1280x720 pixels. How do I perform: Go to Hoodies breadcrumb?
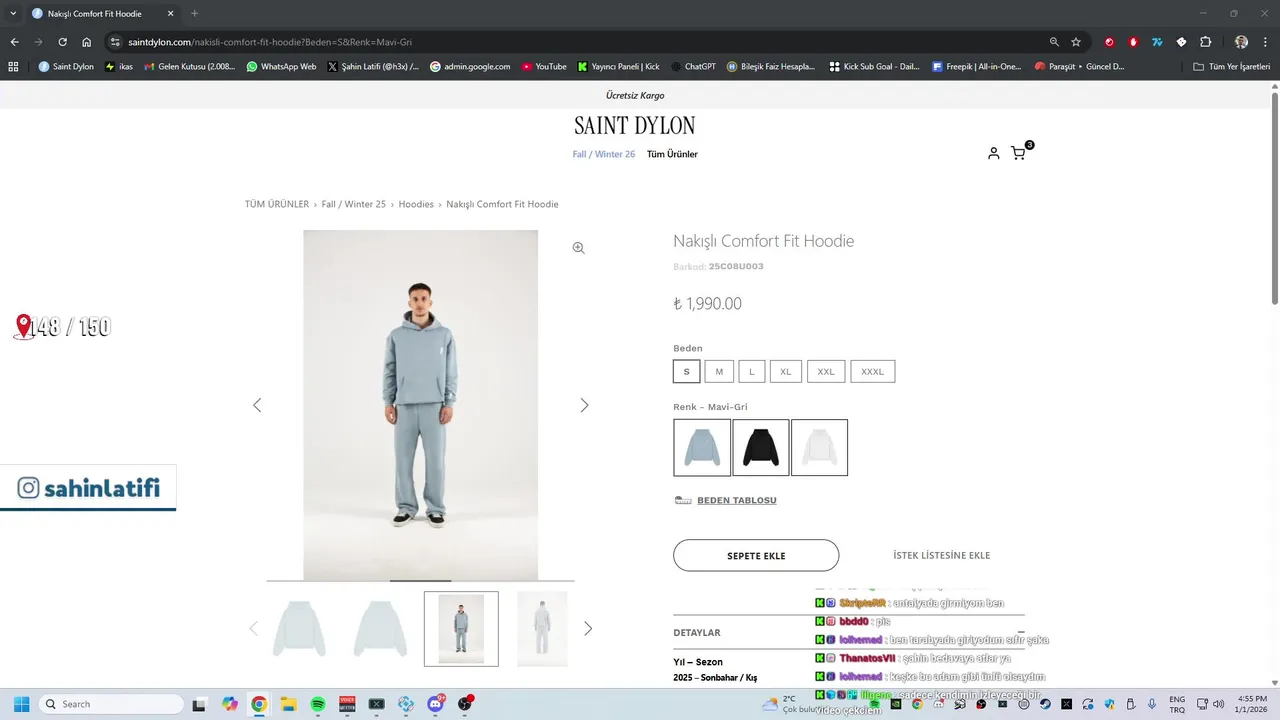pos(416,204)
